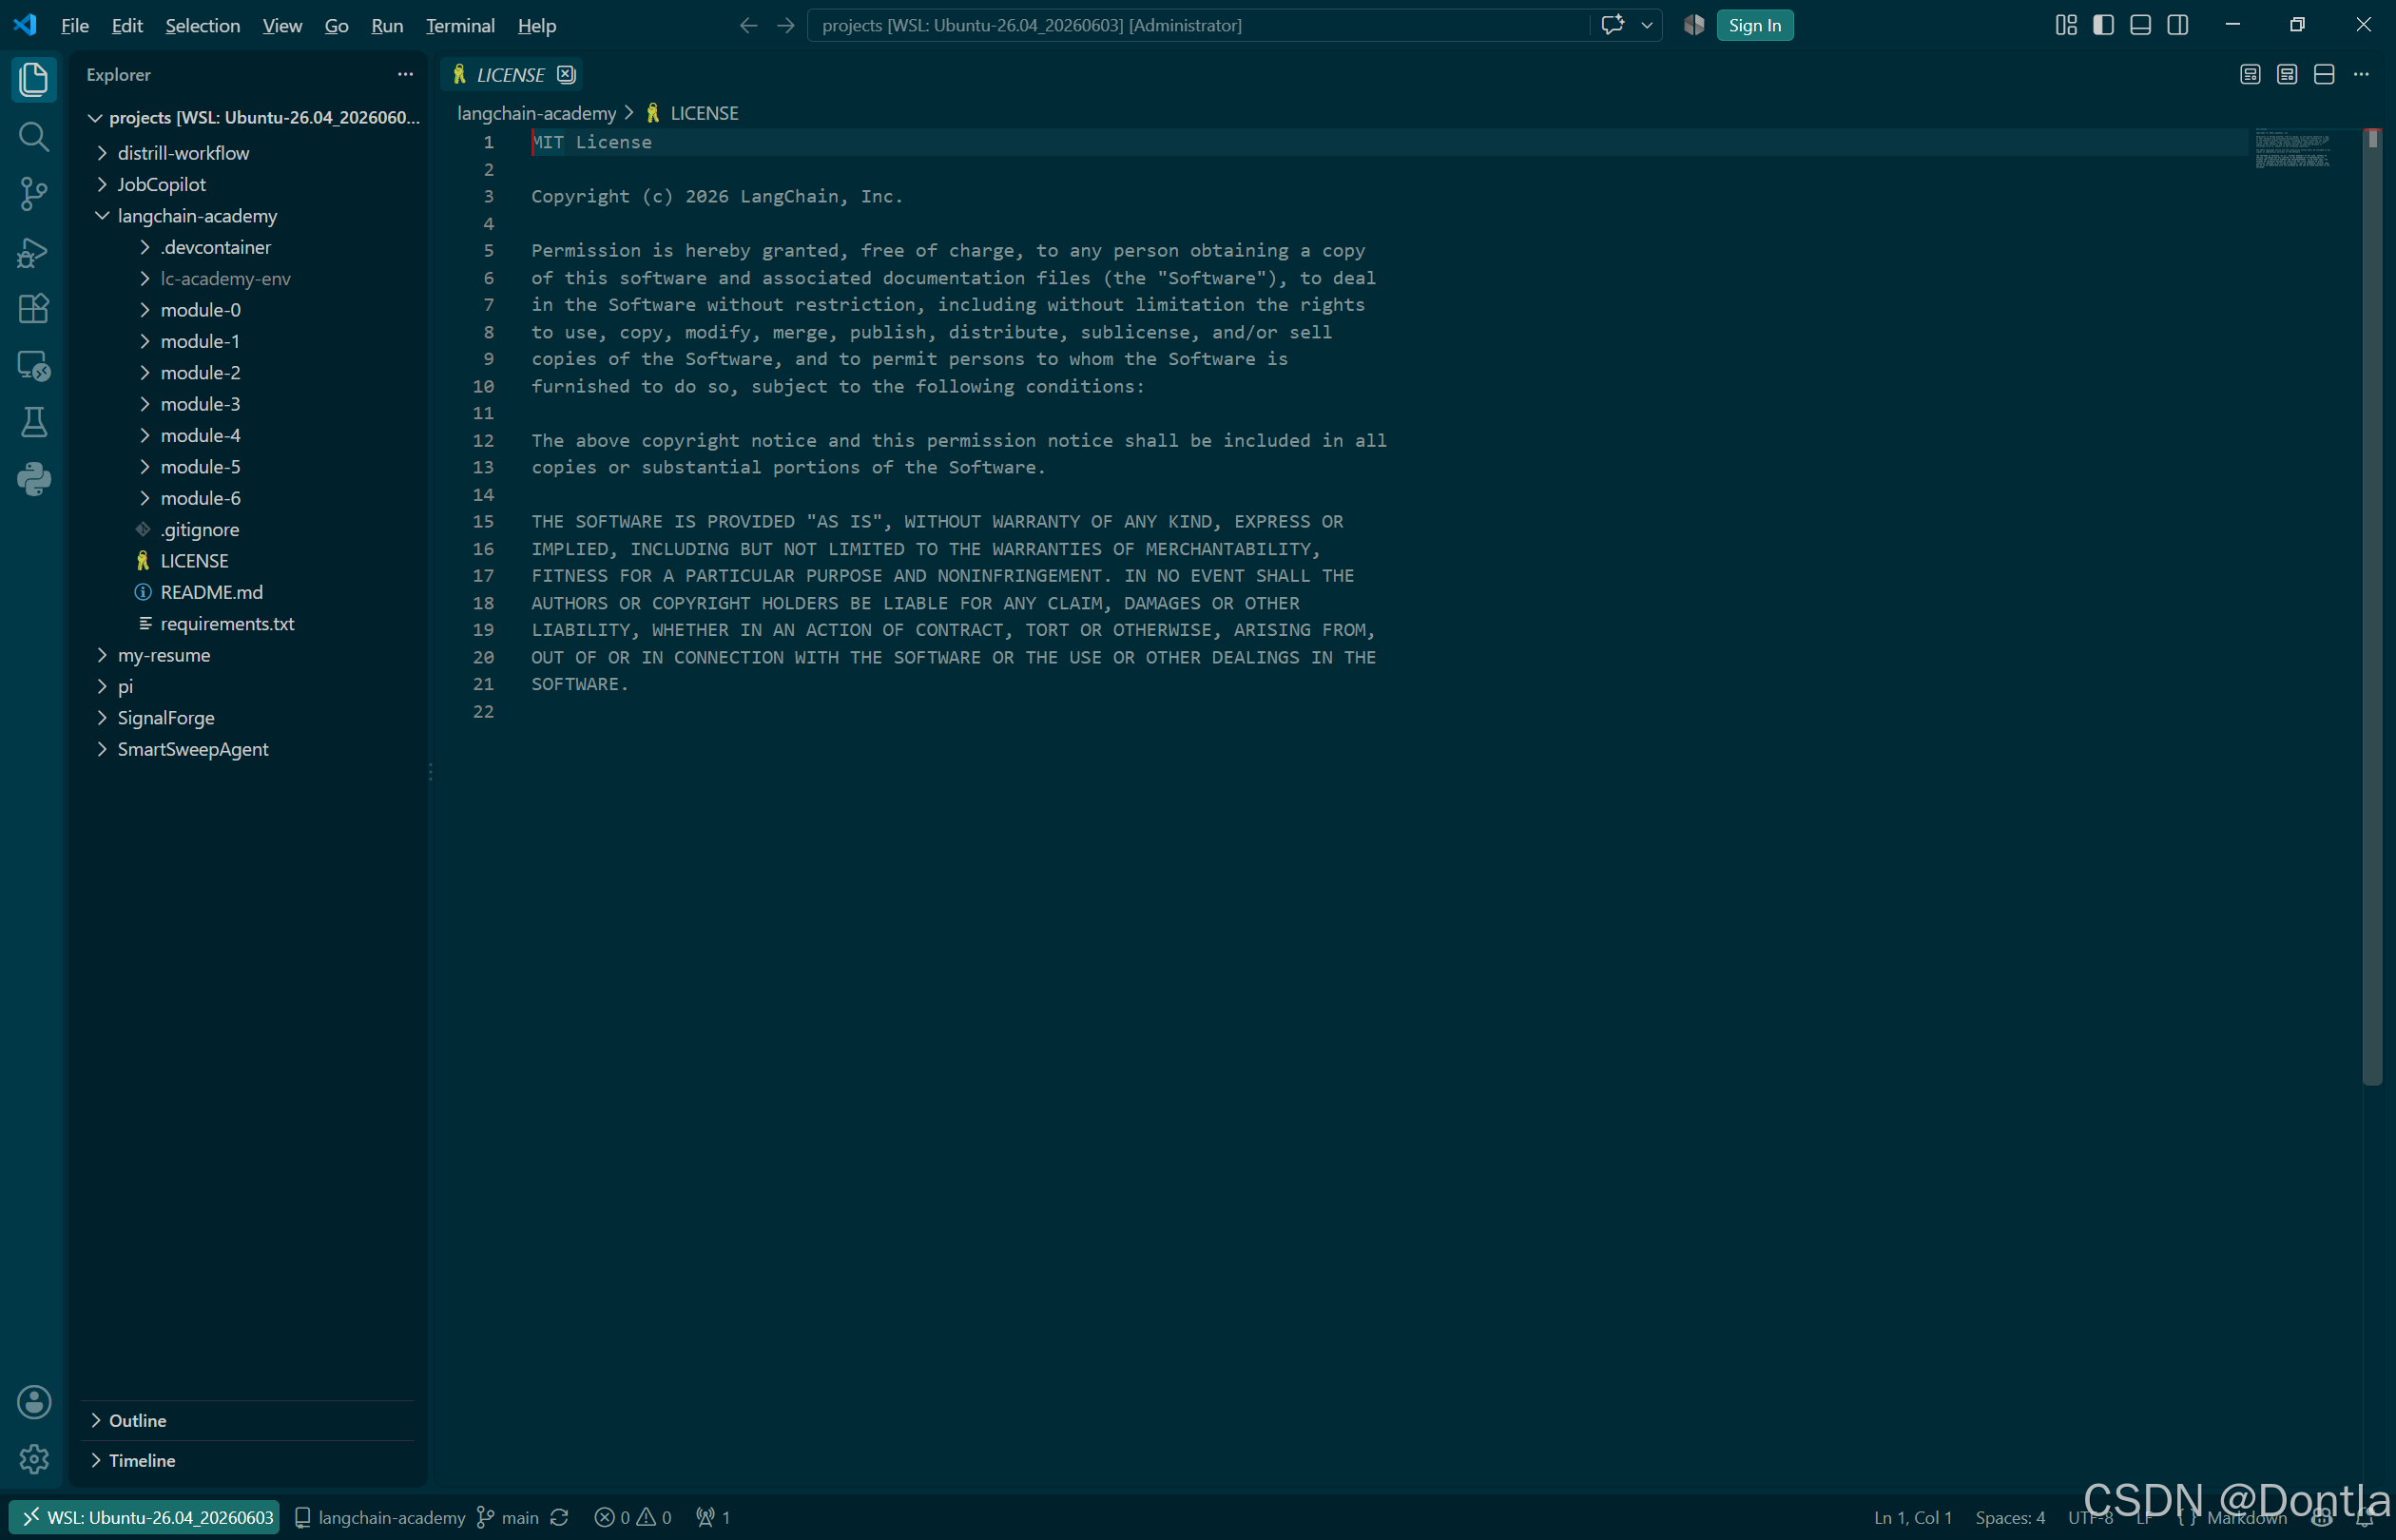Open the Edit menu
This screenshot has width=2396, height=1540.
pos(127,25)
